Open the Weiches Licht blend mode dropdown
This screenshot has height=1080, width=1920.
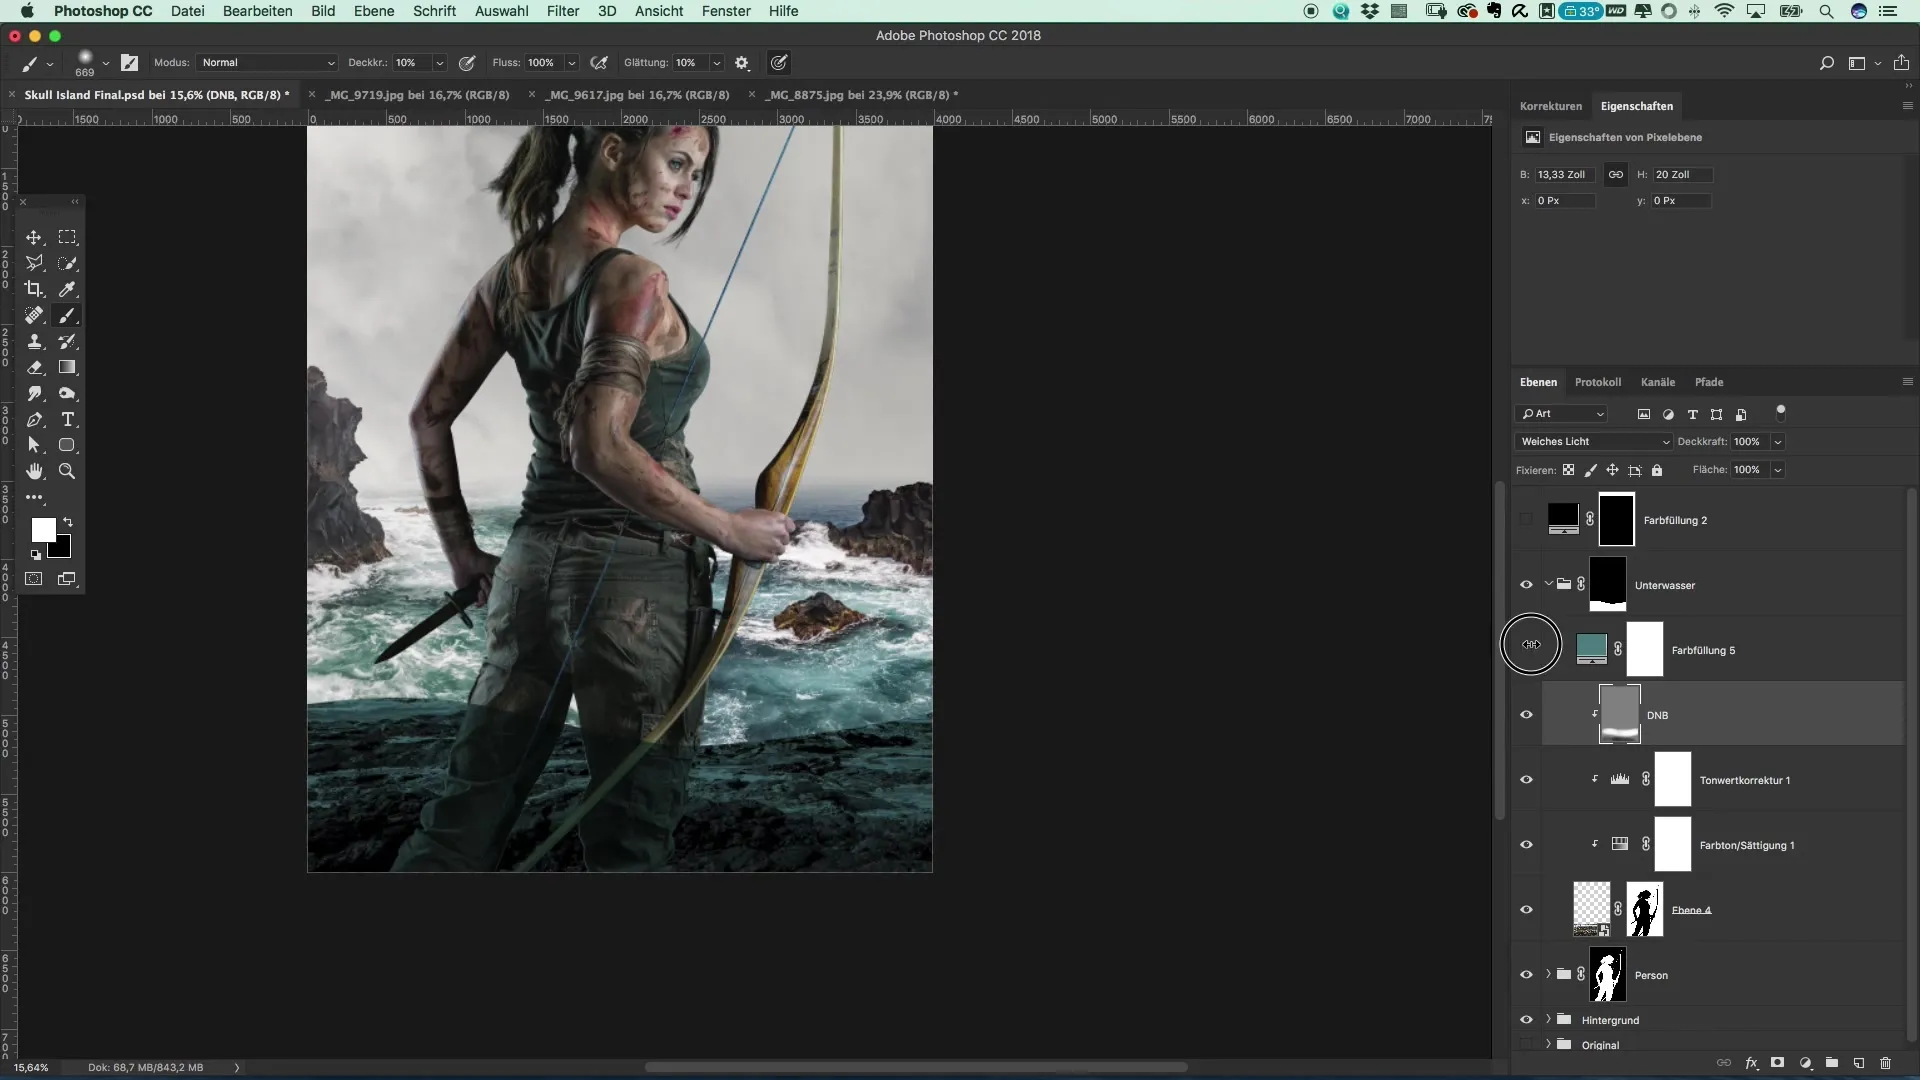click(x=1594, y=441)
